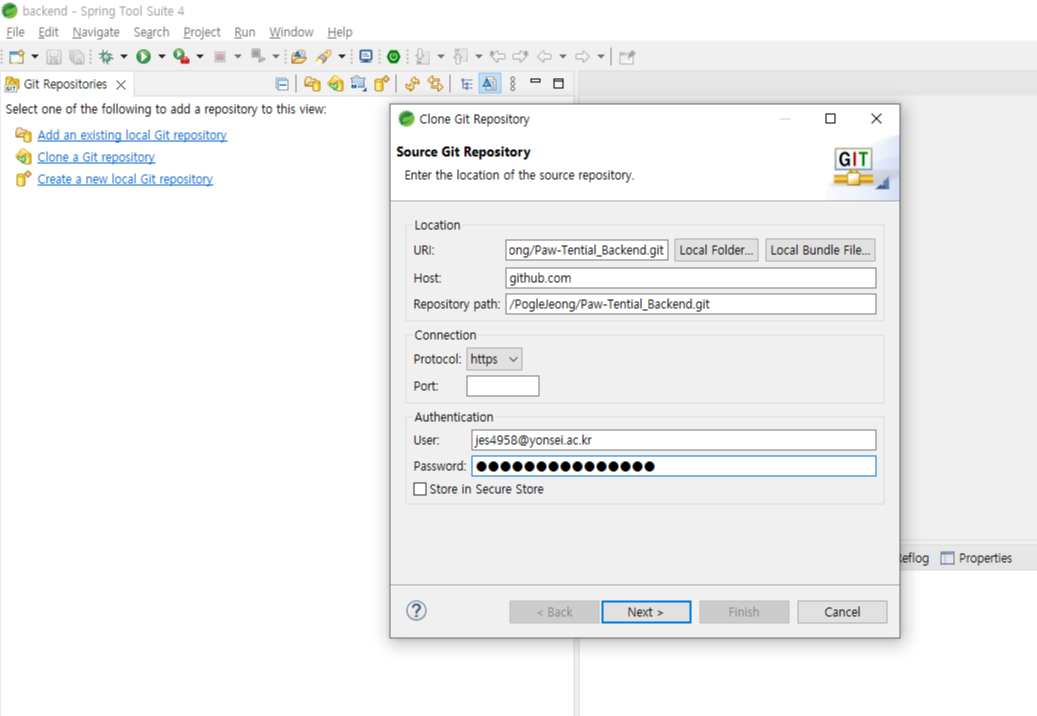1037x716 pixels.
Task: Click the URI input field
Action: point(587,250)
